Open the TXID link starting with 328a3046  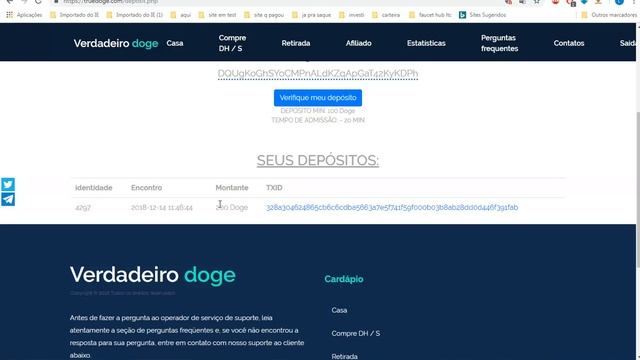click(392, 207)
